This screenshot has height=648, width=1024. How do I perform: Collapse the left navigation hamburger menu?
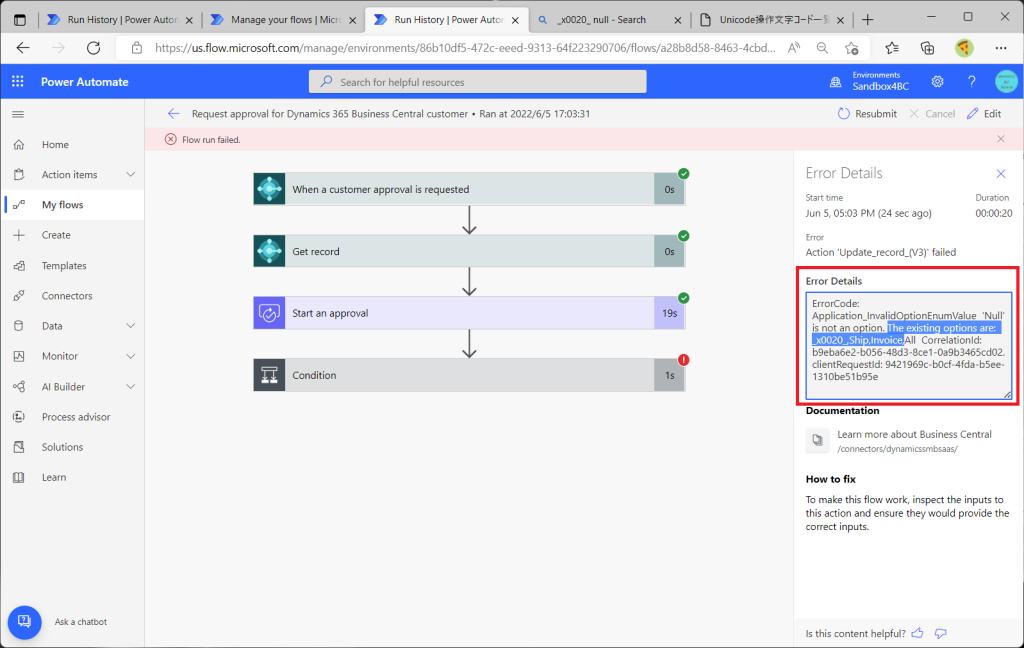pyautogui.click(x=18, y=114)
